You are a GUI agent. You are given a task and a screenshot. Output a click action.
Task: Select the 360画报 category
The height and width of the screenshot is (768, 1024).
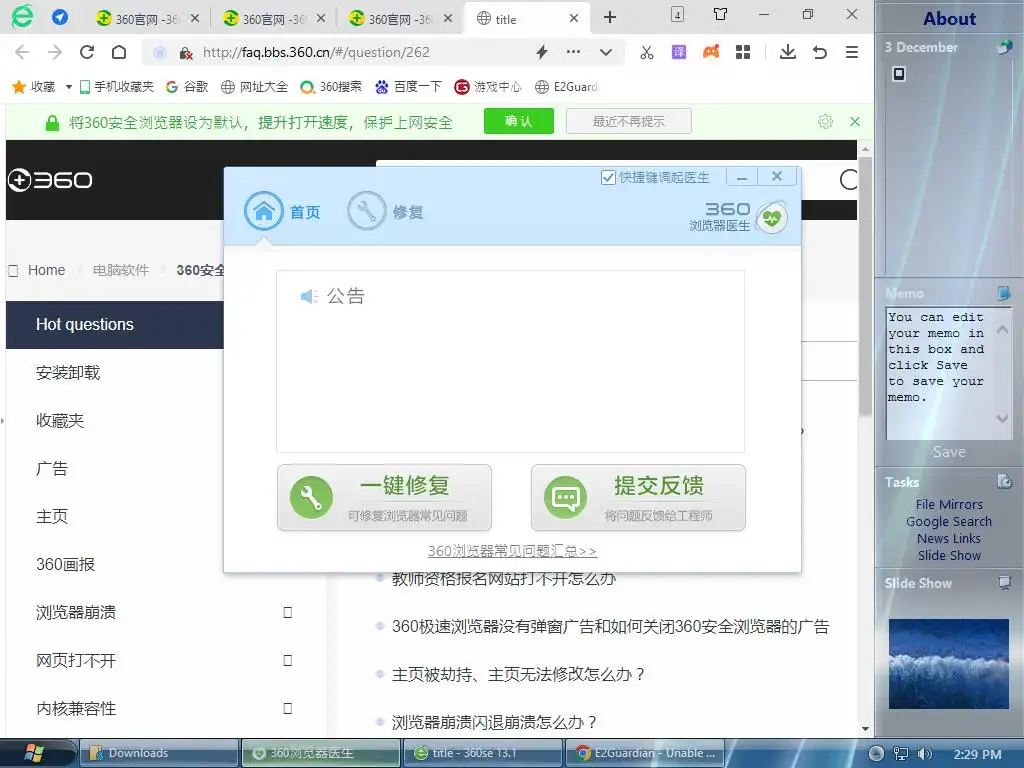click(65, 564)
